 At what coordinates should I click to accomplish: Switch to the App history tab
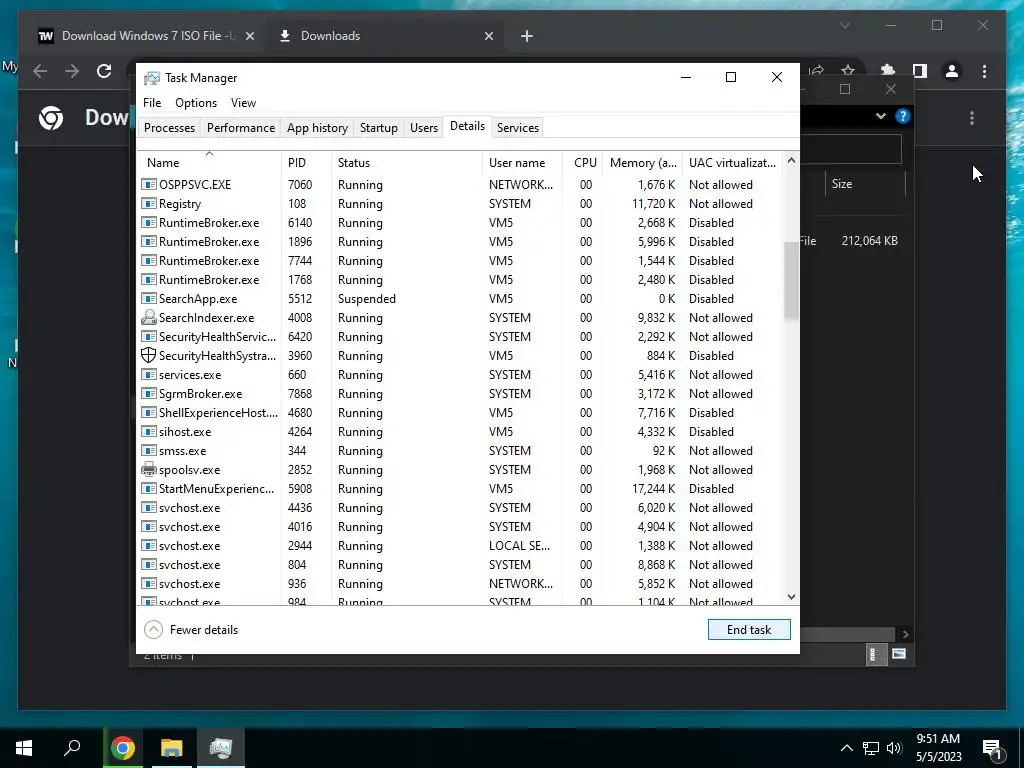[x=317, y=127]
